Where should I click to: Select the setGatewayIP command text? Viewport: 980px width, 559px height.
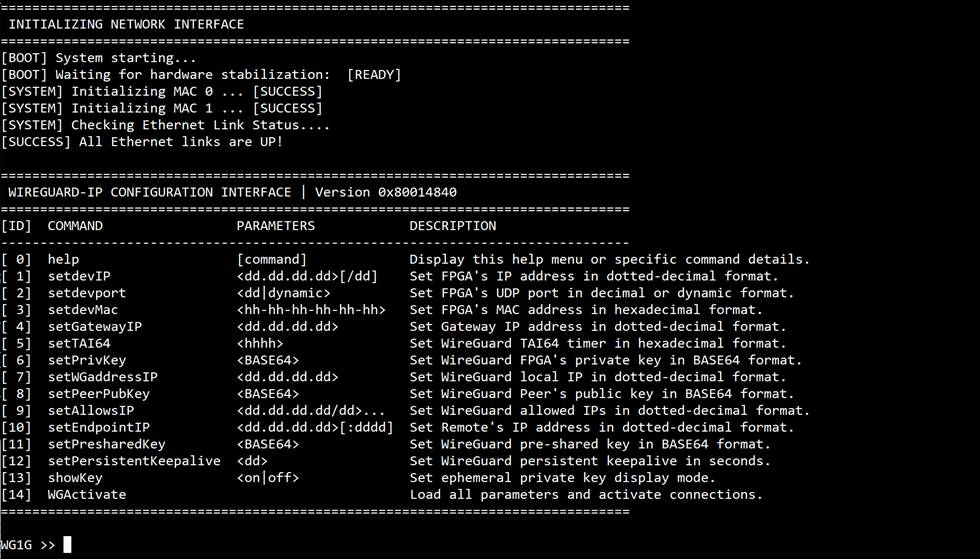point(94,327)
